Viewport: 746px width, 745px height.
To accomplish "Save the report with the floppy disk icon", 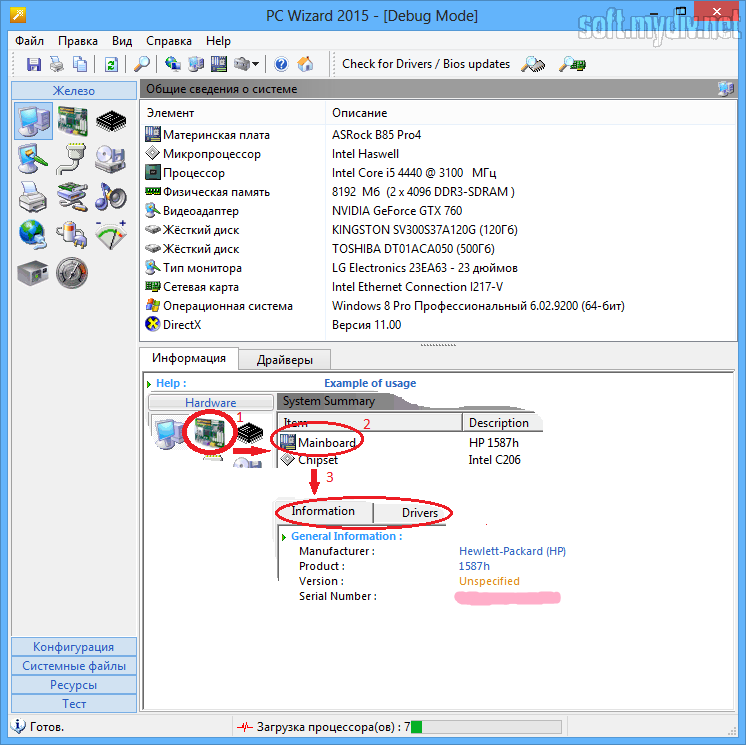I will click(33, 64).
